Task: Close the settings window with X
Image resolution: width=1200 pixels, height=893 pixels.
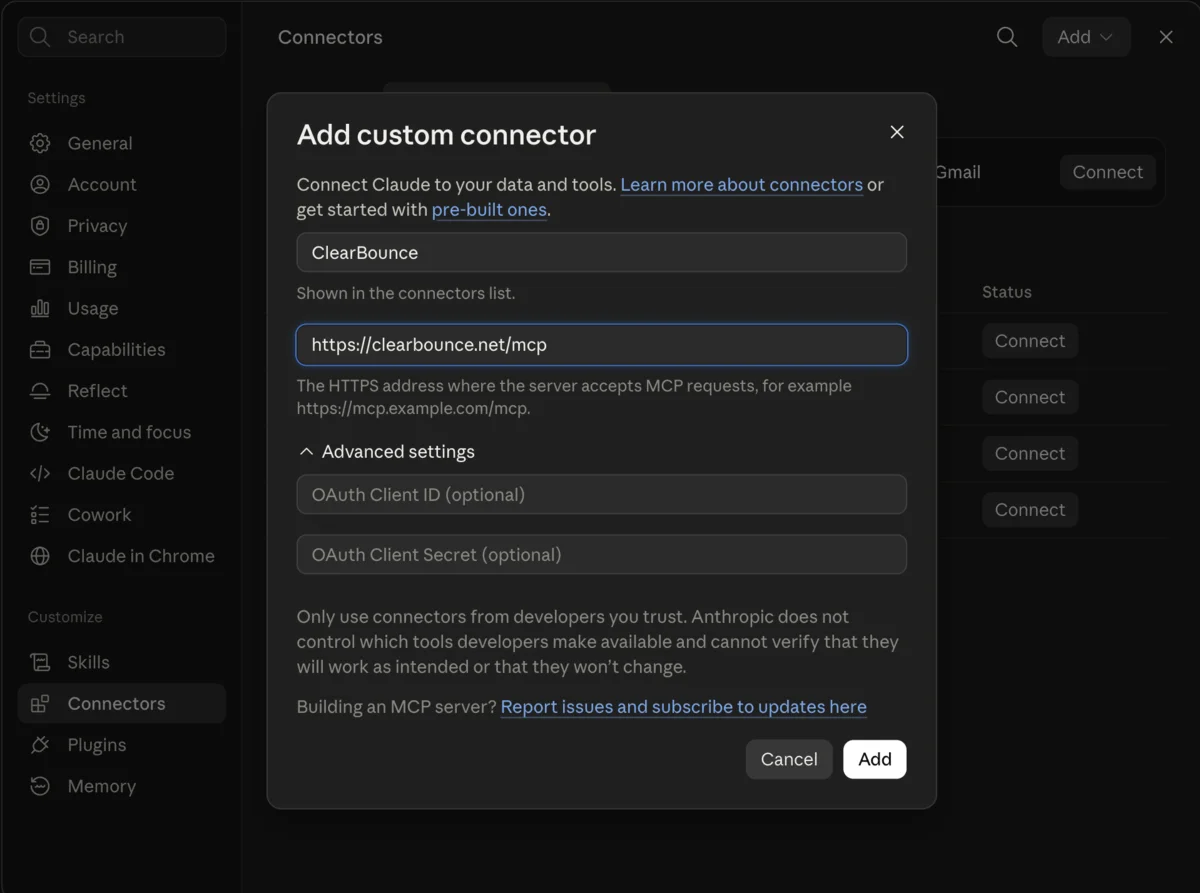Action: 1166,37
